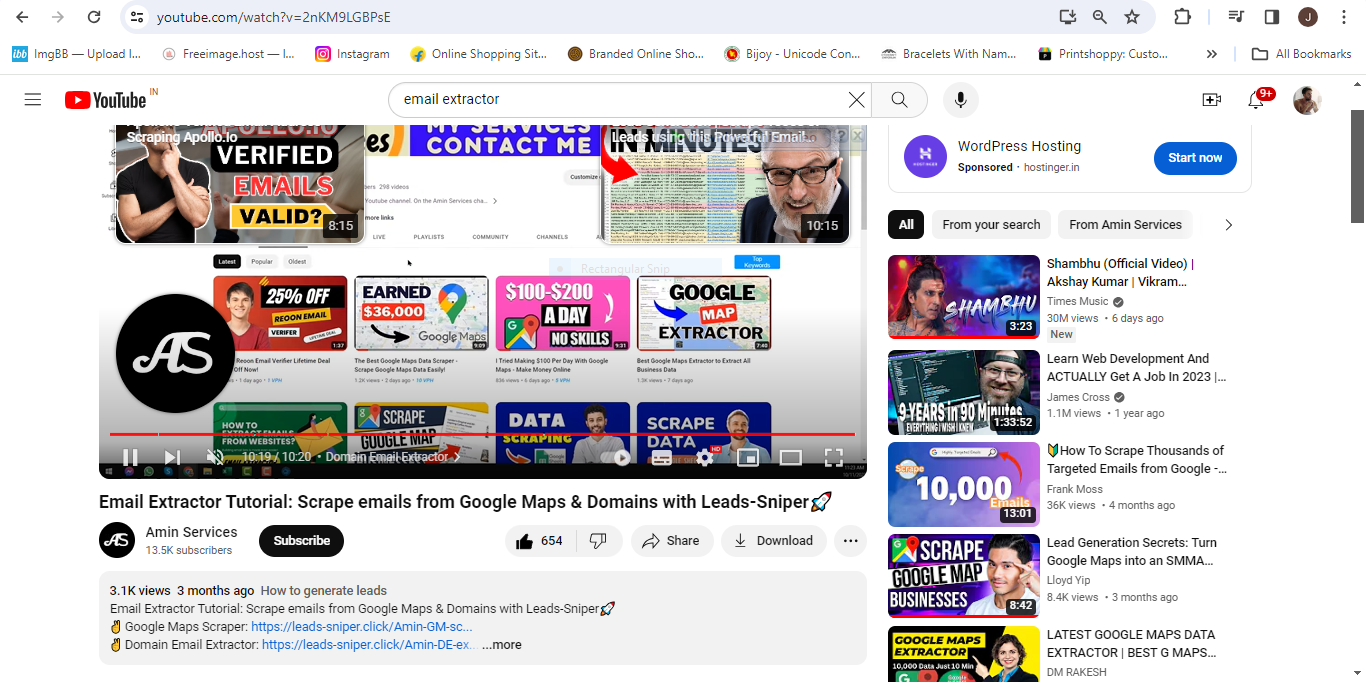This screenshot has height=682, width=1366.
Task: Subscribe to Amin Services
Action: pos(301,541)
